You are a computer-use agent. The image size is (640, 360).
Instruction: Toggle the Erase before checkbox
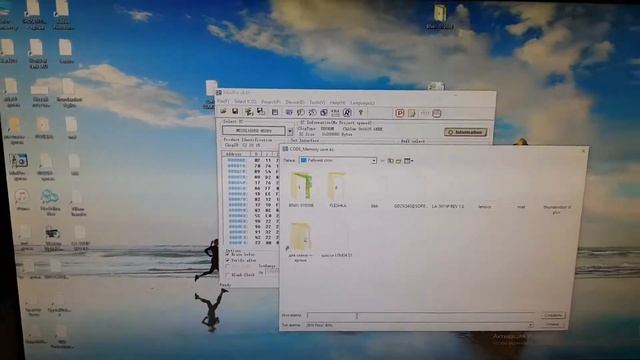point(228,254)
